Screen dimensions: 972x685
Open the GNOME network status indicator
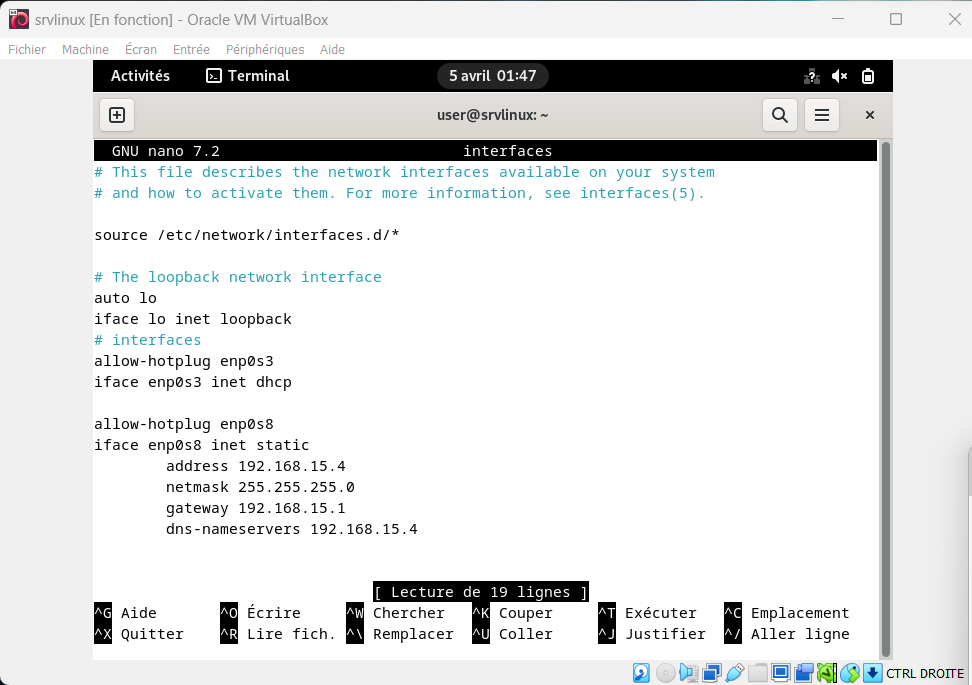812,76
